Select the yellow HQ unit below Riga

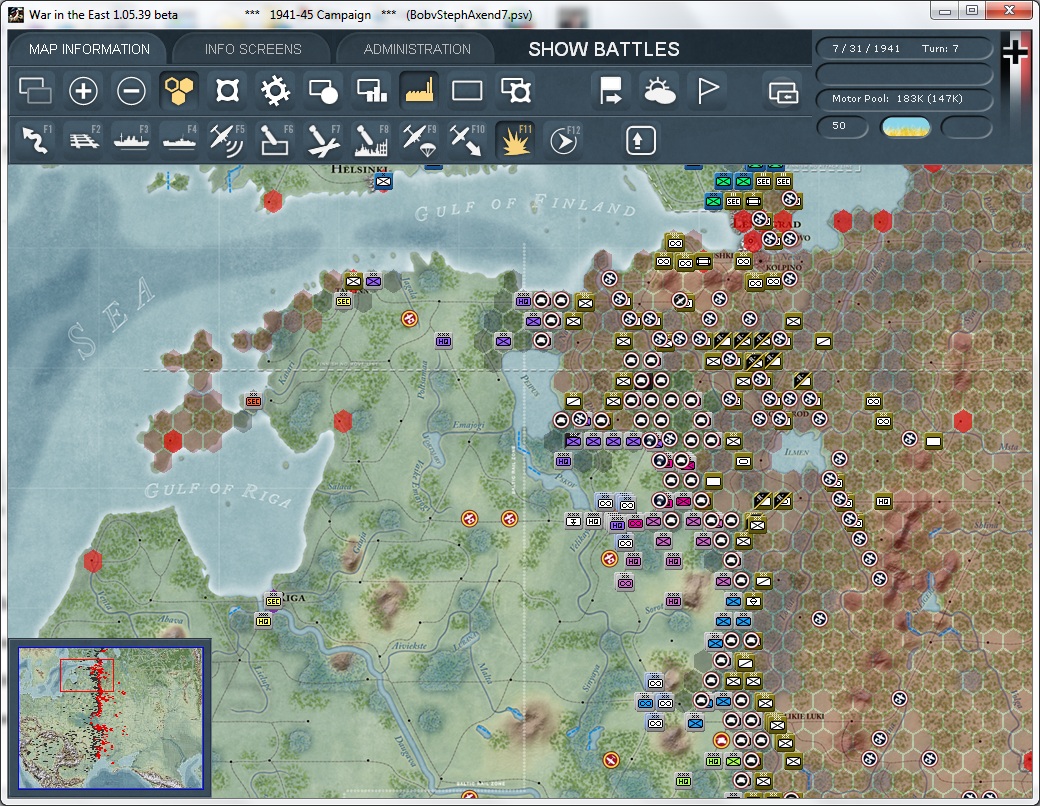[x=263, y=620]
